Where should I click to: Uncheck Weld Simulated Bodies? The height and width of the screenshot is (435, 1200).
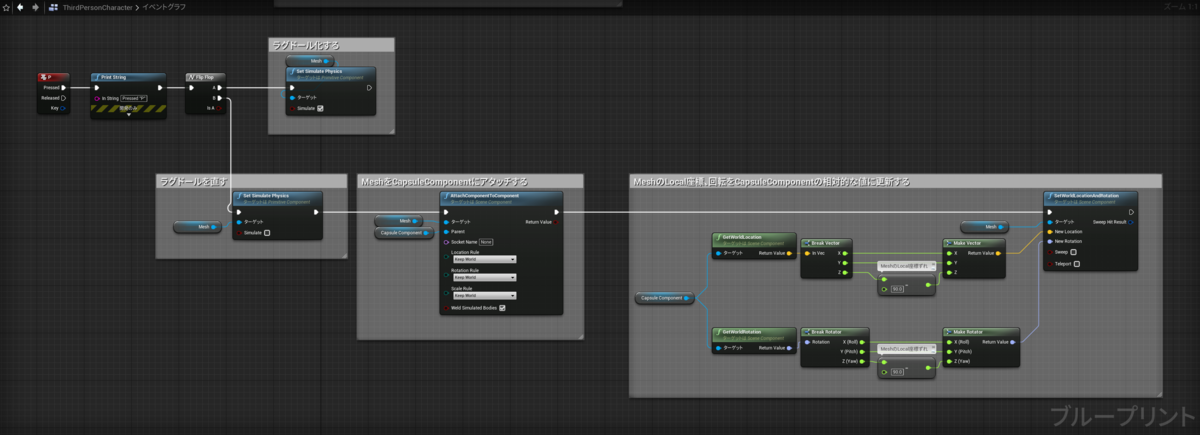502,308
